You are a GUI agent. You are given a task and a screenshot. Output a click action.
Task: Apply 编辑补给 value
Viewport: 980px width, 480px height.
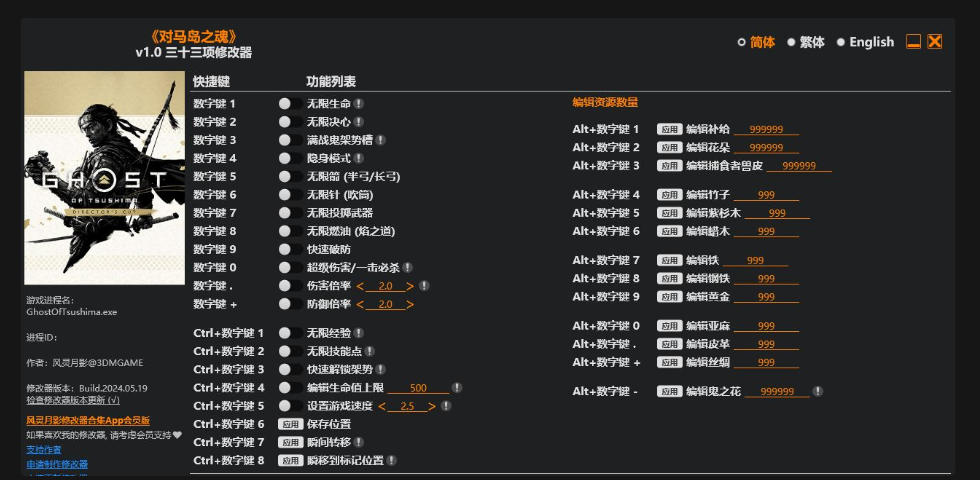(669, 129)
